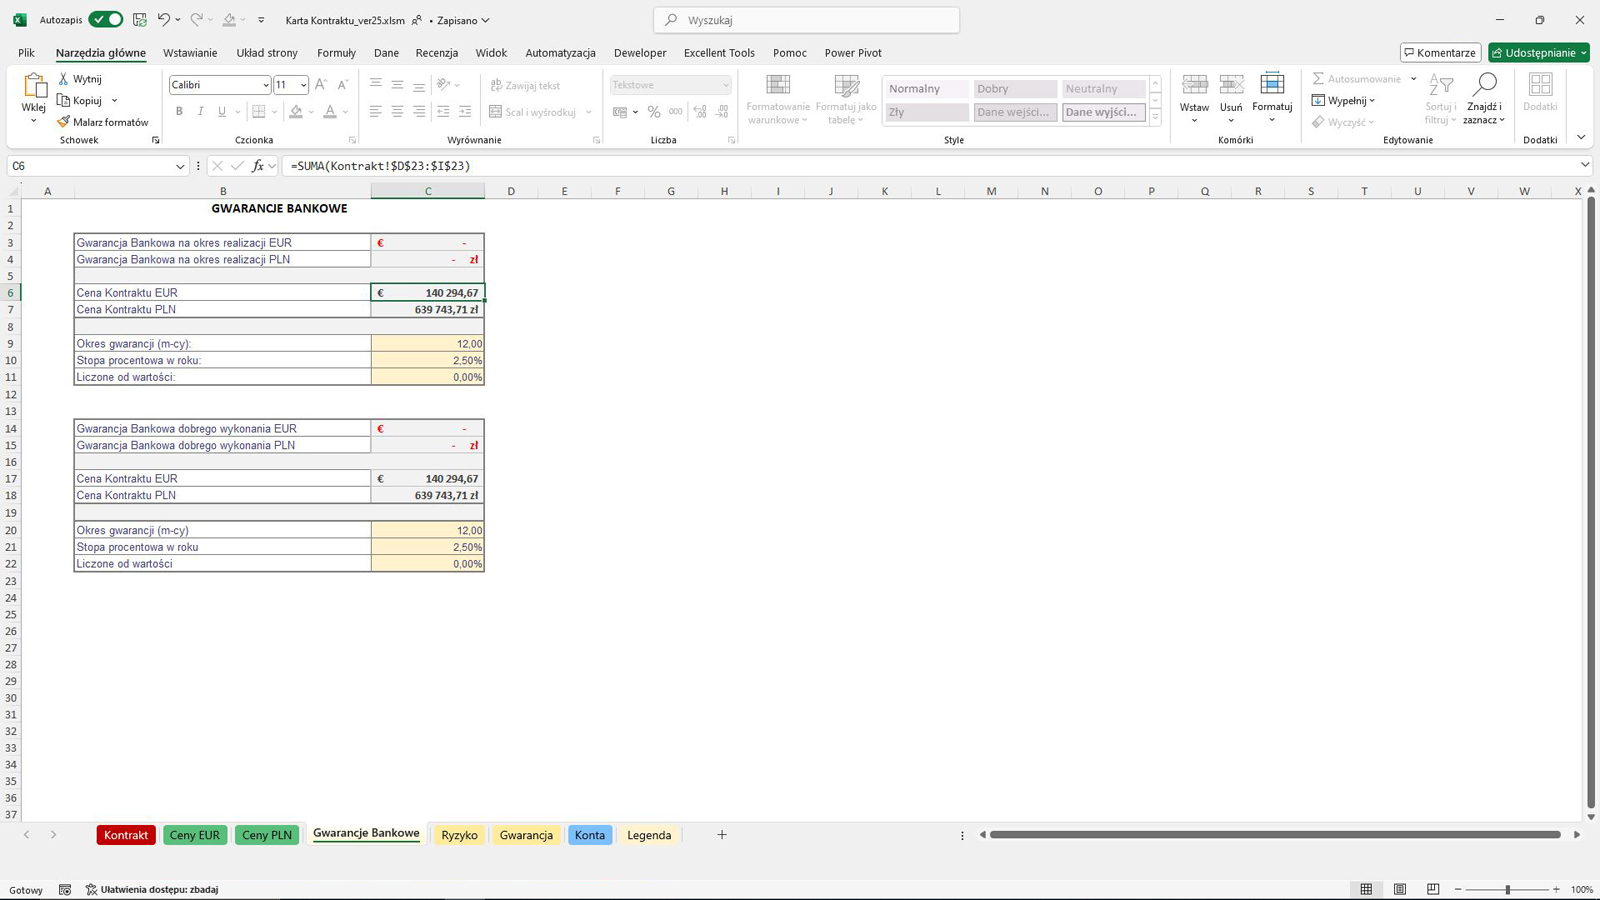The width and height of the screenshot is (1600, 900).
Task: Click the Komentarze button
Action: [x=1440, y=53]
